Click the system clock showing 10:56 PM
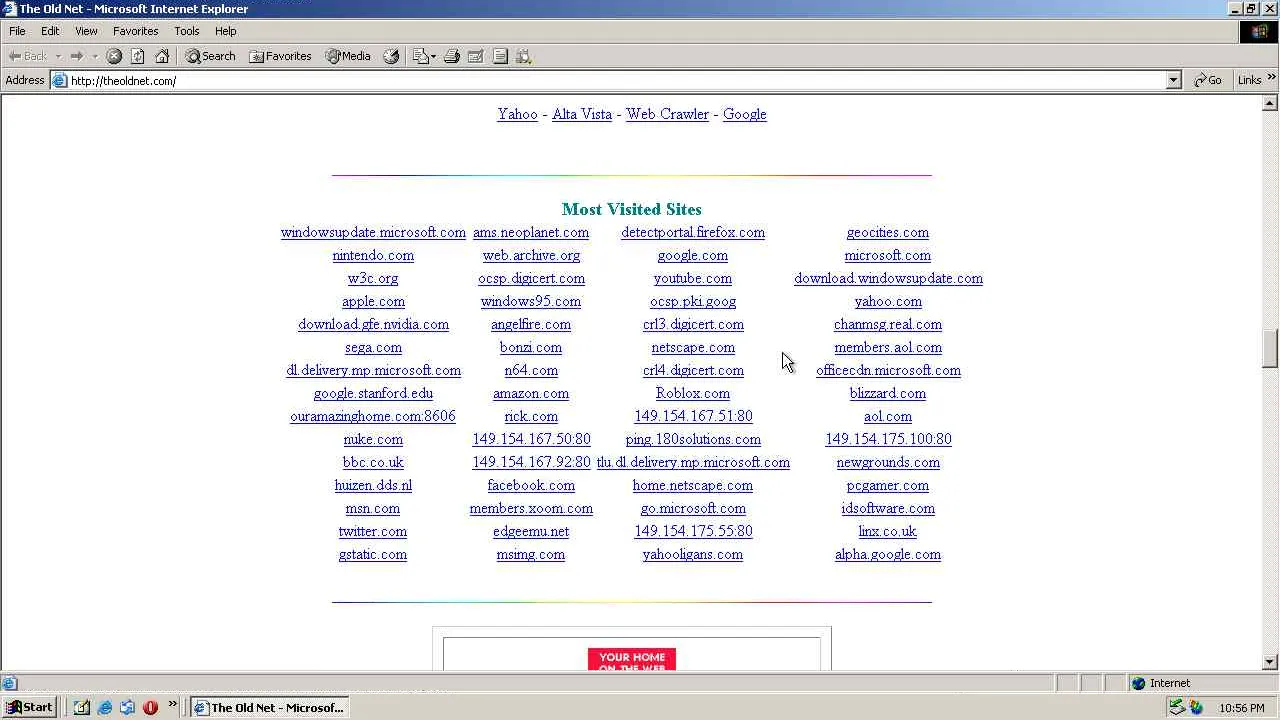Screen dimensions: 1280x720 click(x=1242, y=708)
